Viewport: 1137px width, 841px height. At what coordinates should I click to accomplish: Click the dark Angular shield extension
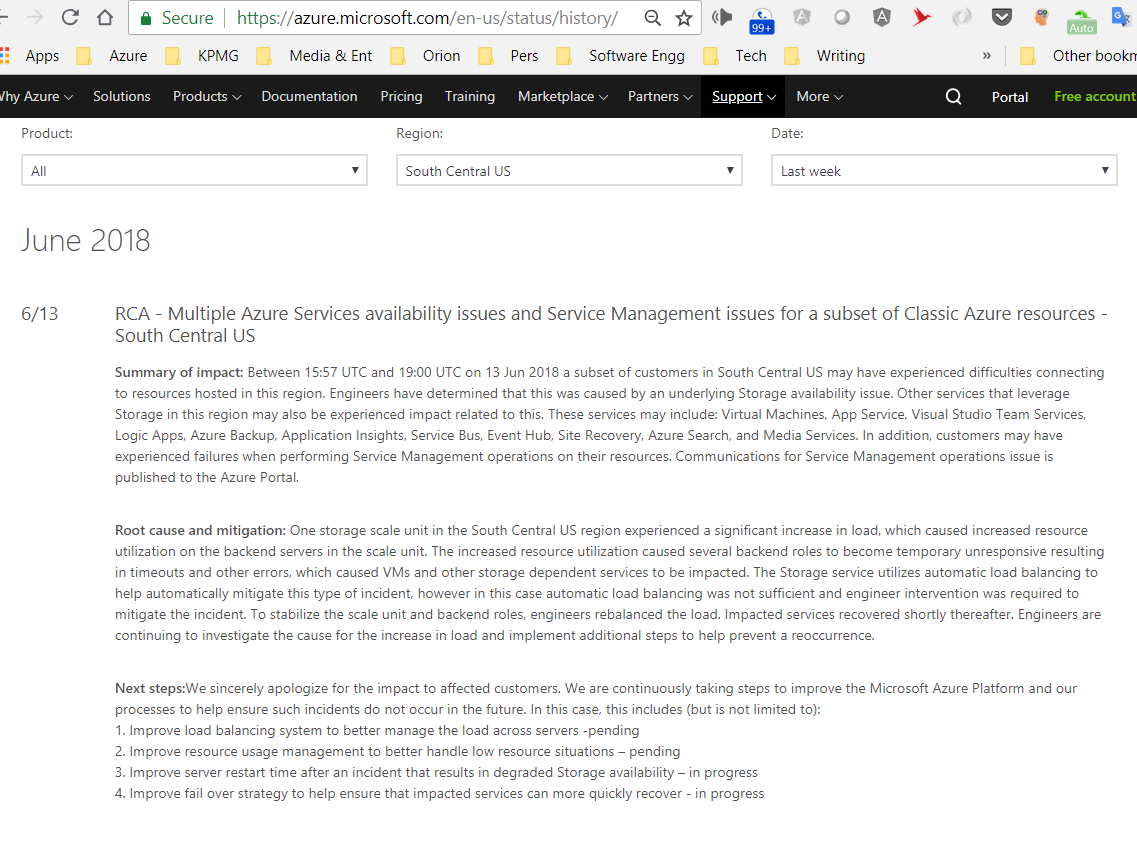tap(882, 17)
